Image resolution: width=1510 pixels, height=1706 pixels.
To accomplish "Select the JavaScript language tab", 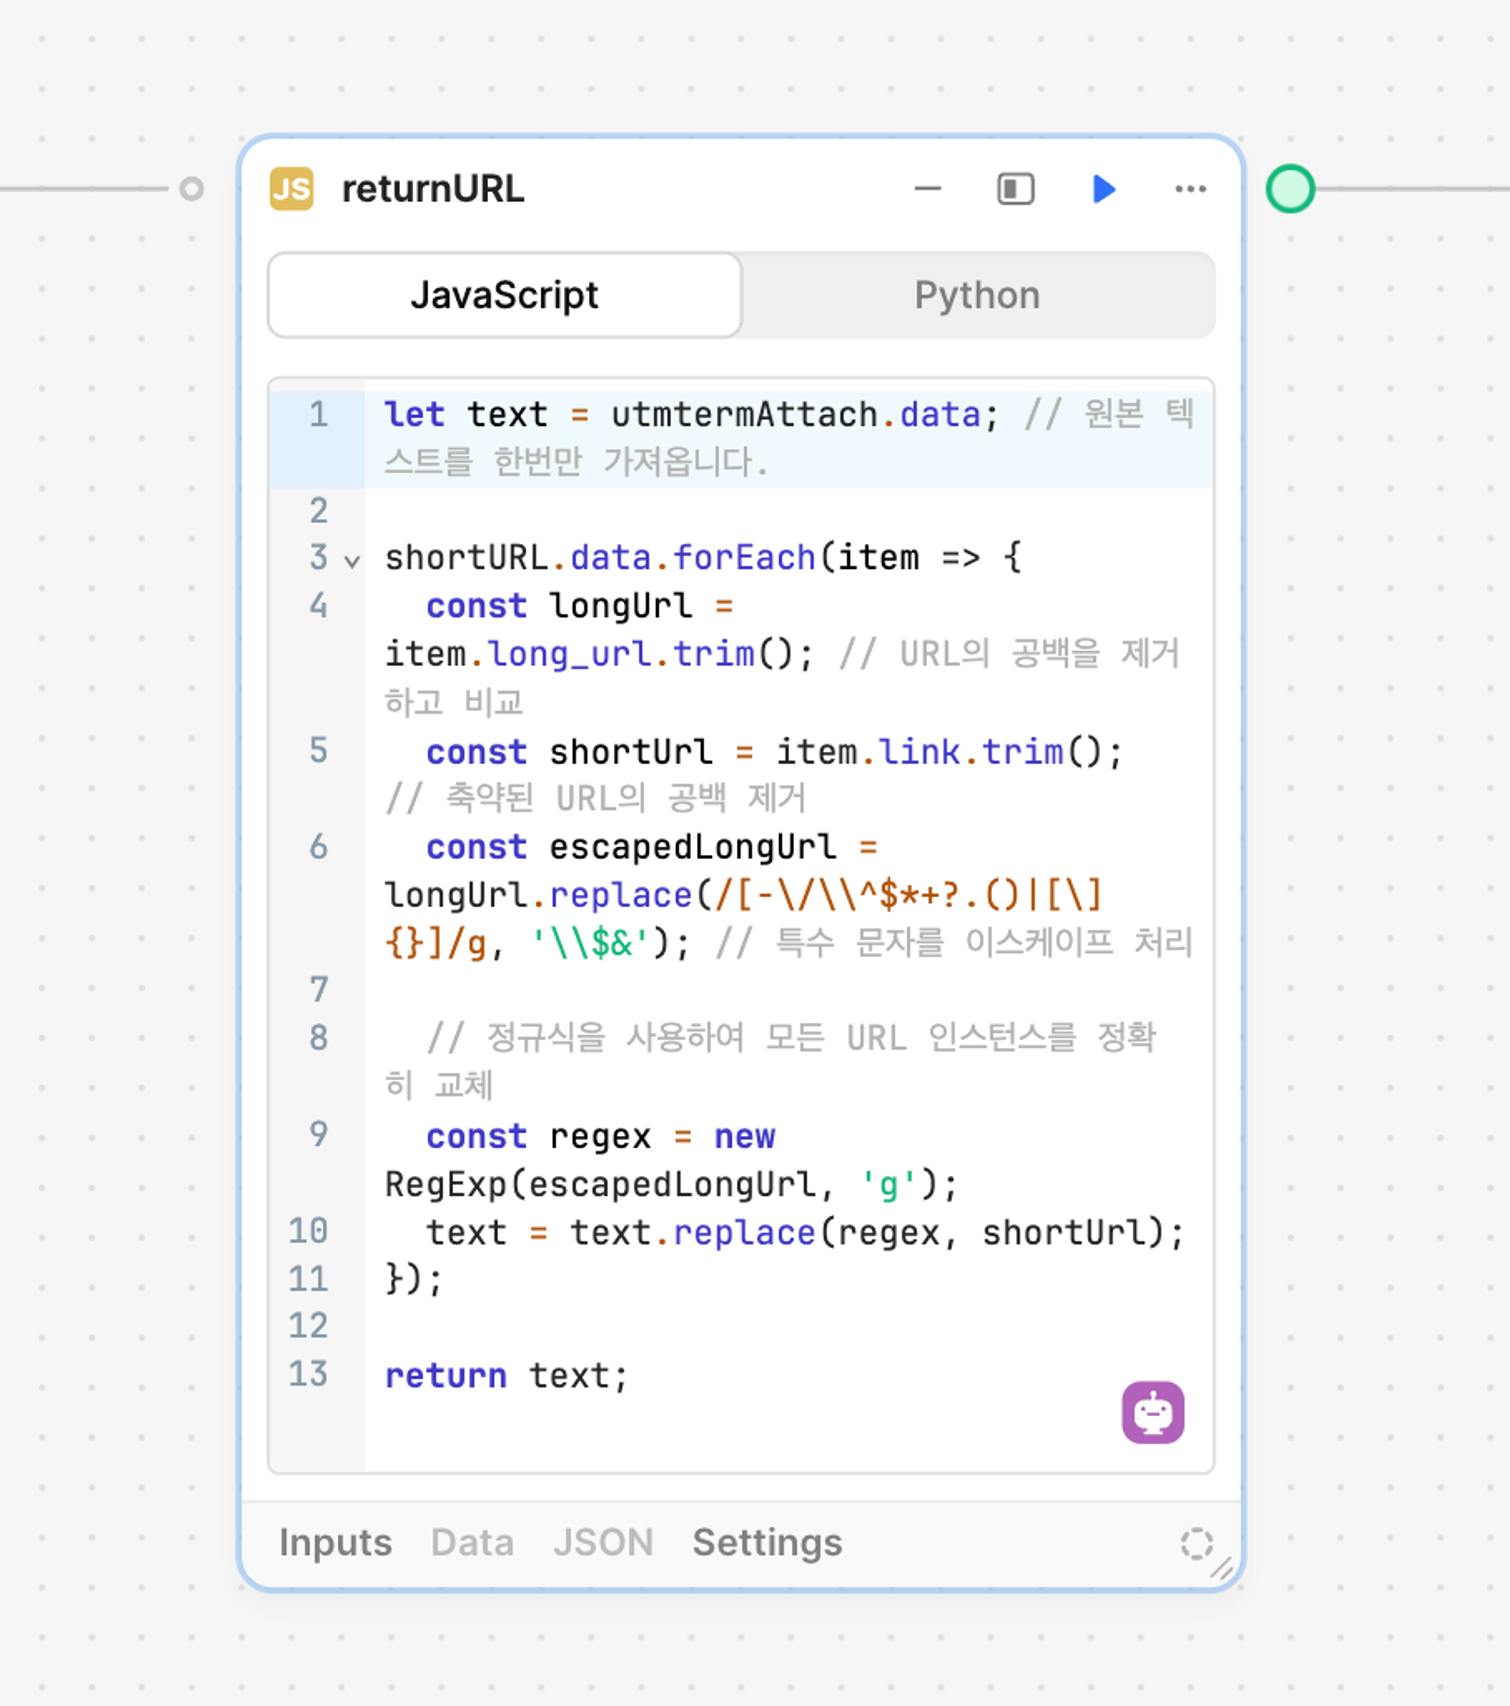I will click(x=505, y=295).
